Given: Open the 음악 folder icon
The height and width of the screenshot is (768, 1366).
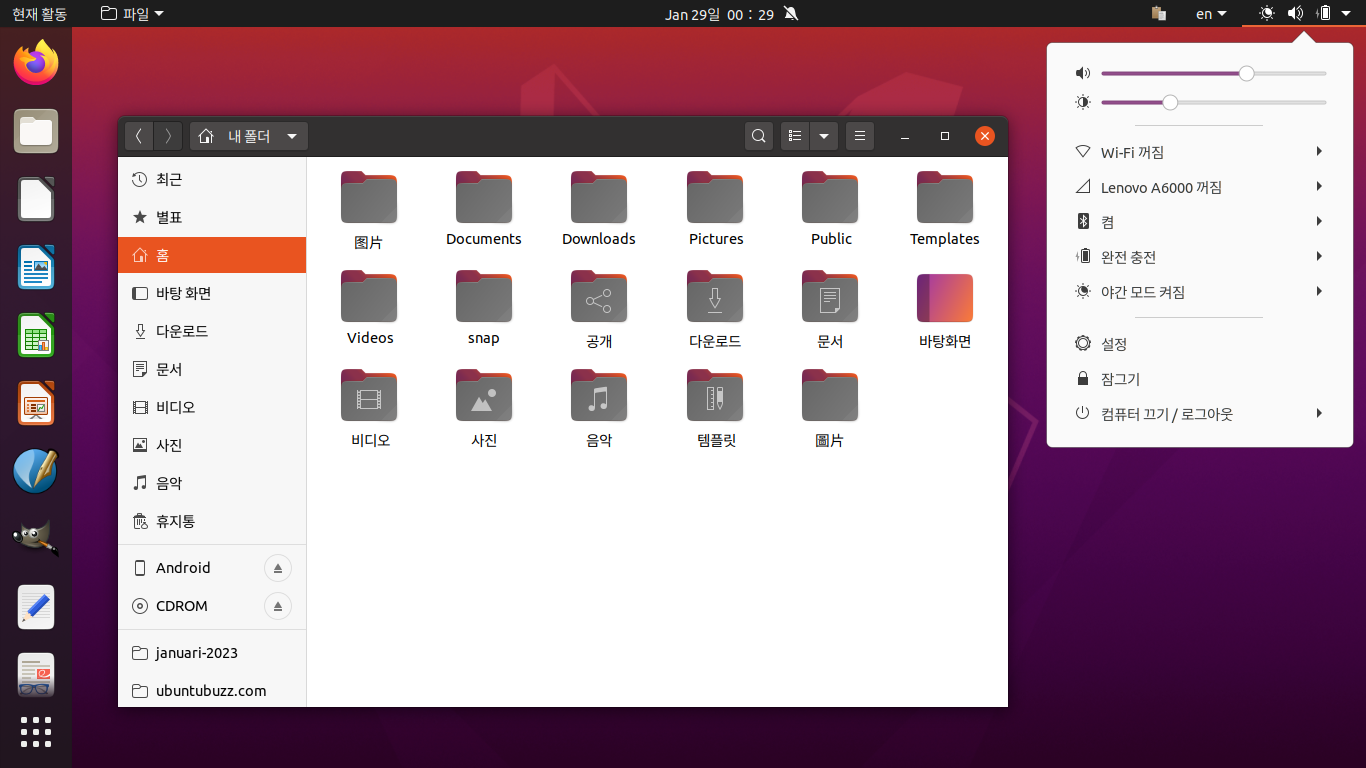Looking at the screenshot, I should coord(599,396).
